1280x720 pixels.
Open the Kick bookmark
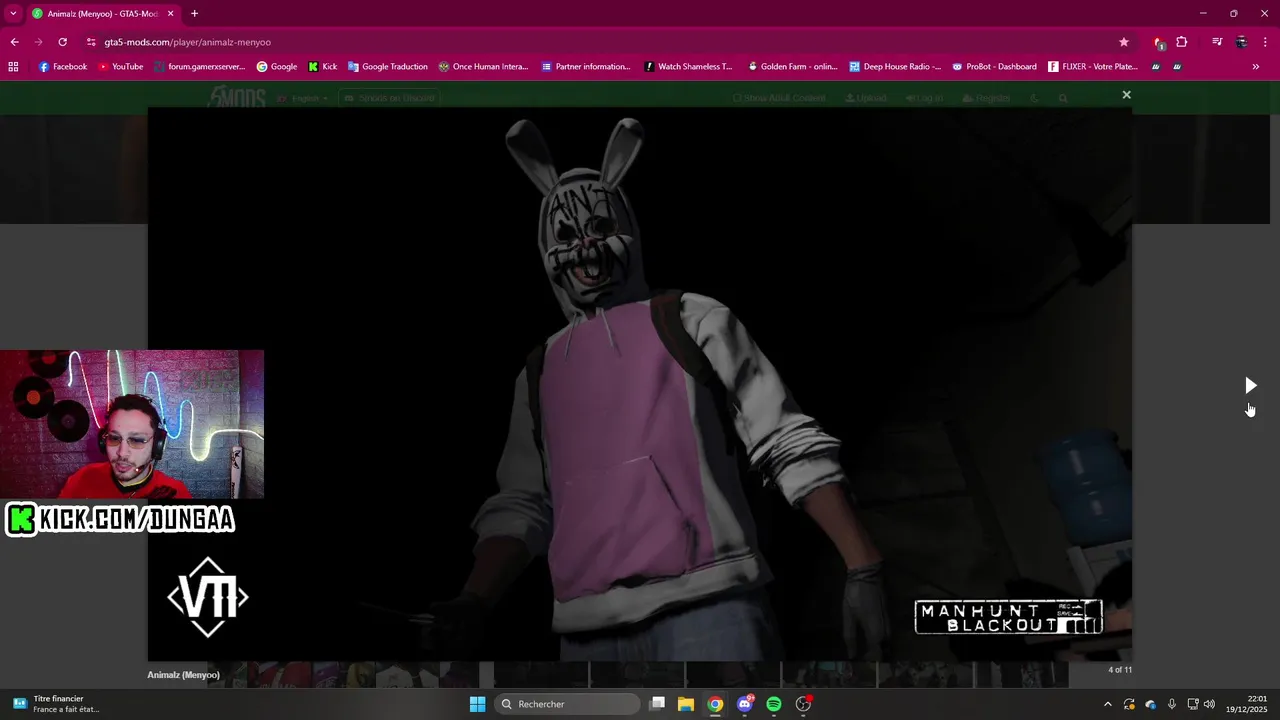[322, 67]
